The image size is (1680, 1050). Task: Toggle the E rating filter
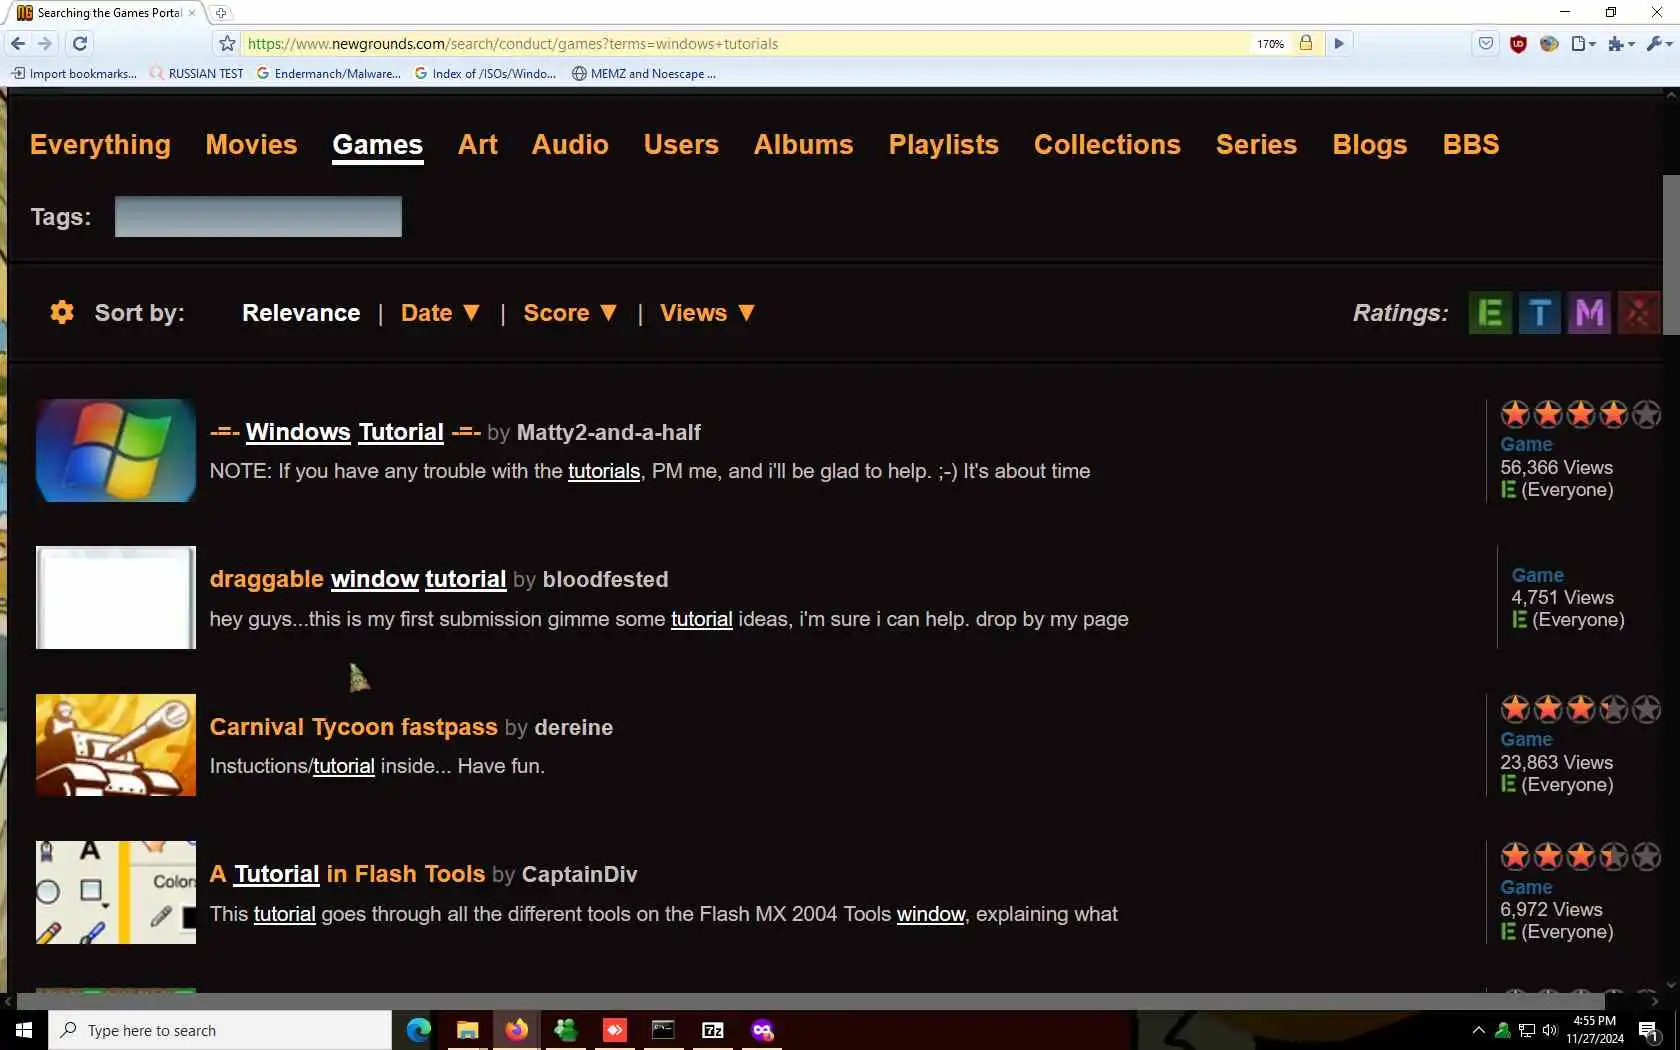[1490, 313]
